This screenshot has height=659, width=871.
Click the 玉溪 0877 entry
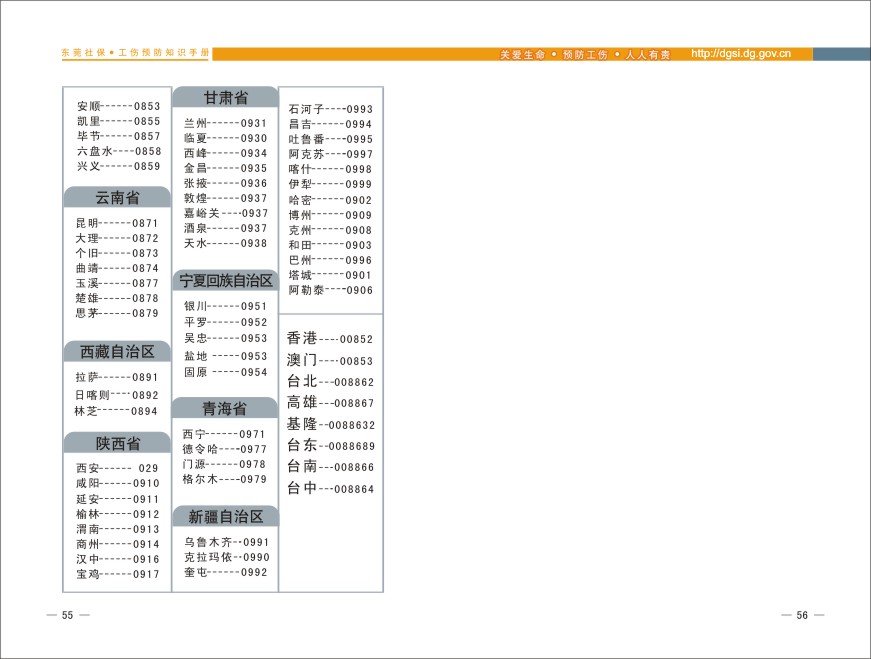point(117,283)
